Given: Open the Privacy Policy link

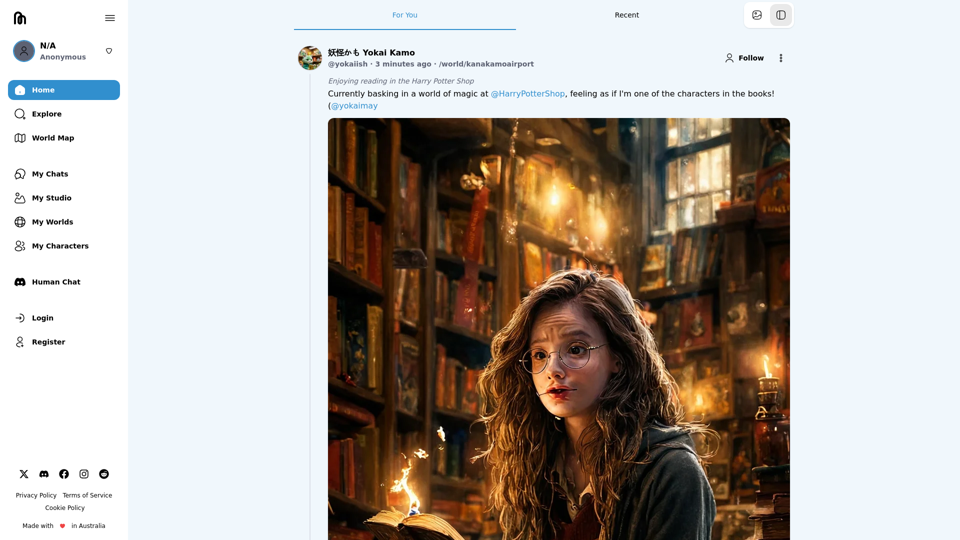Looking at the screenshot, I should [x=36, y=495].
